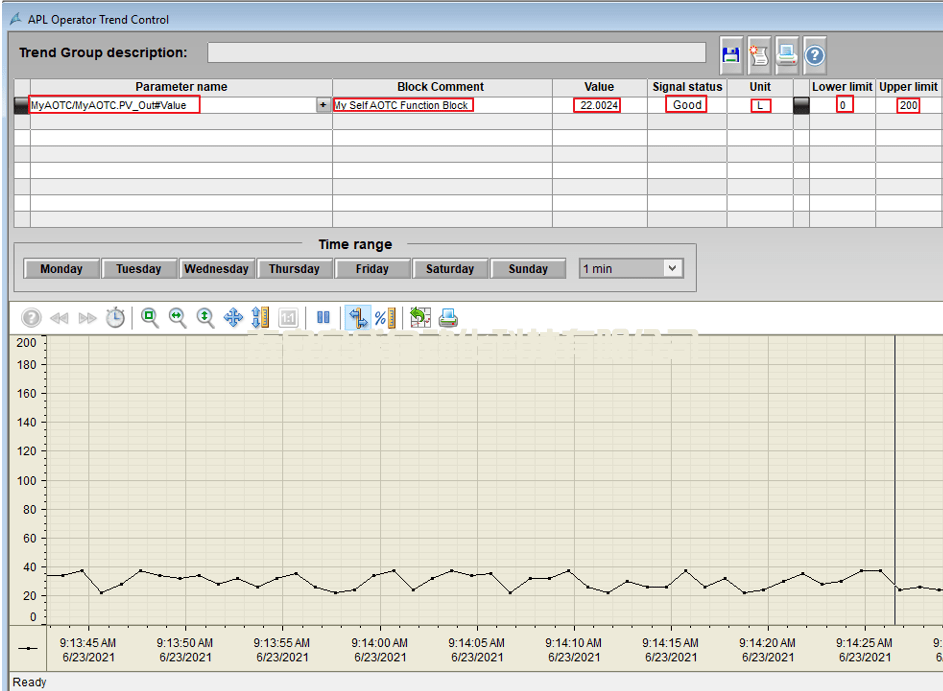Zoom vertically on the trend chart
The image size is (943, 691).
coord(205,318)
